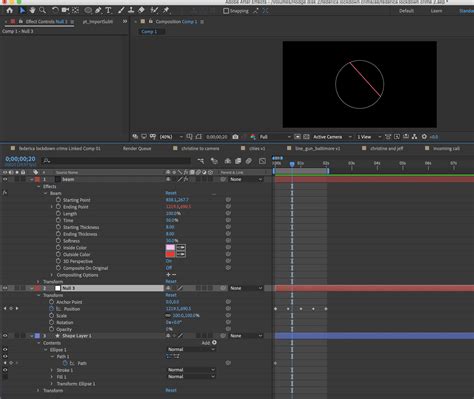This screenshot has height=399, width=474.
Task: Switch to Effect Controls Null 3 tab
Action: (46, 22)
